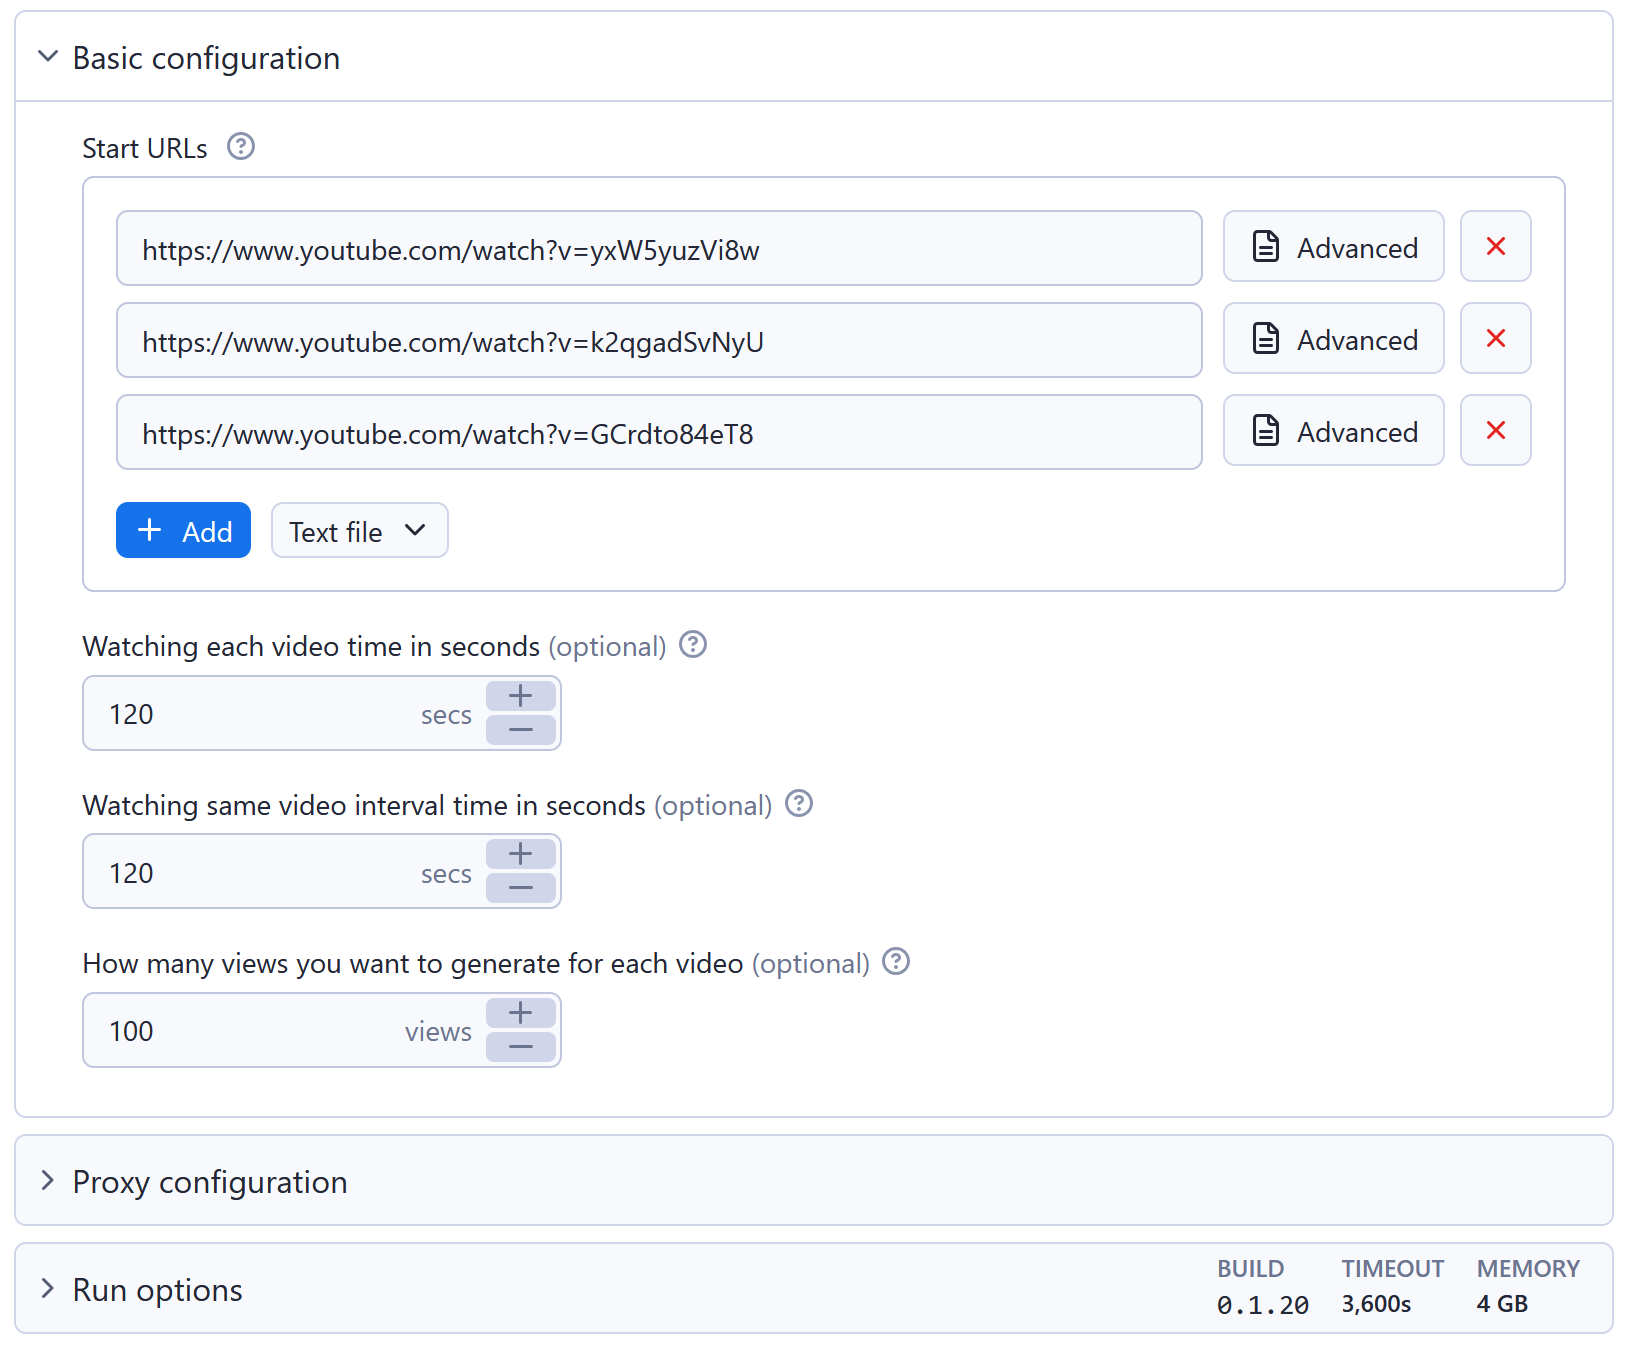Collapse the Basic configuration section
The height and width of the screenshot is (1346, 1630).
coord(47,57)
